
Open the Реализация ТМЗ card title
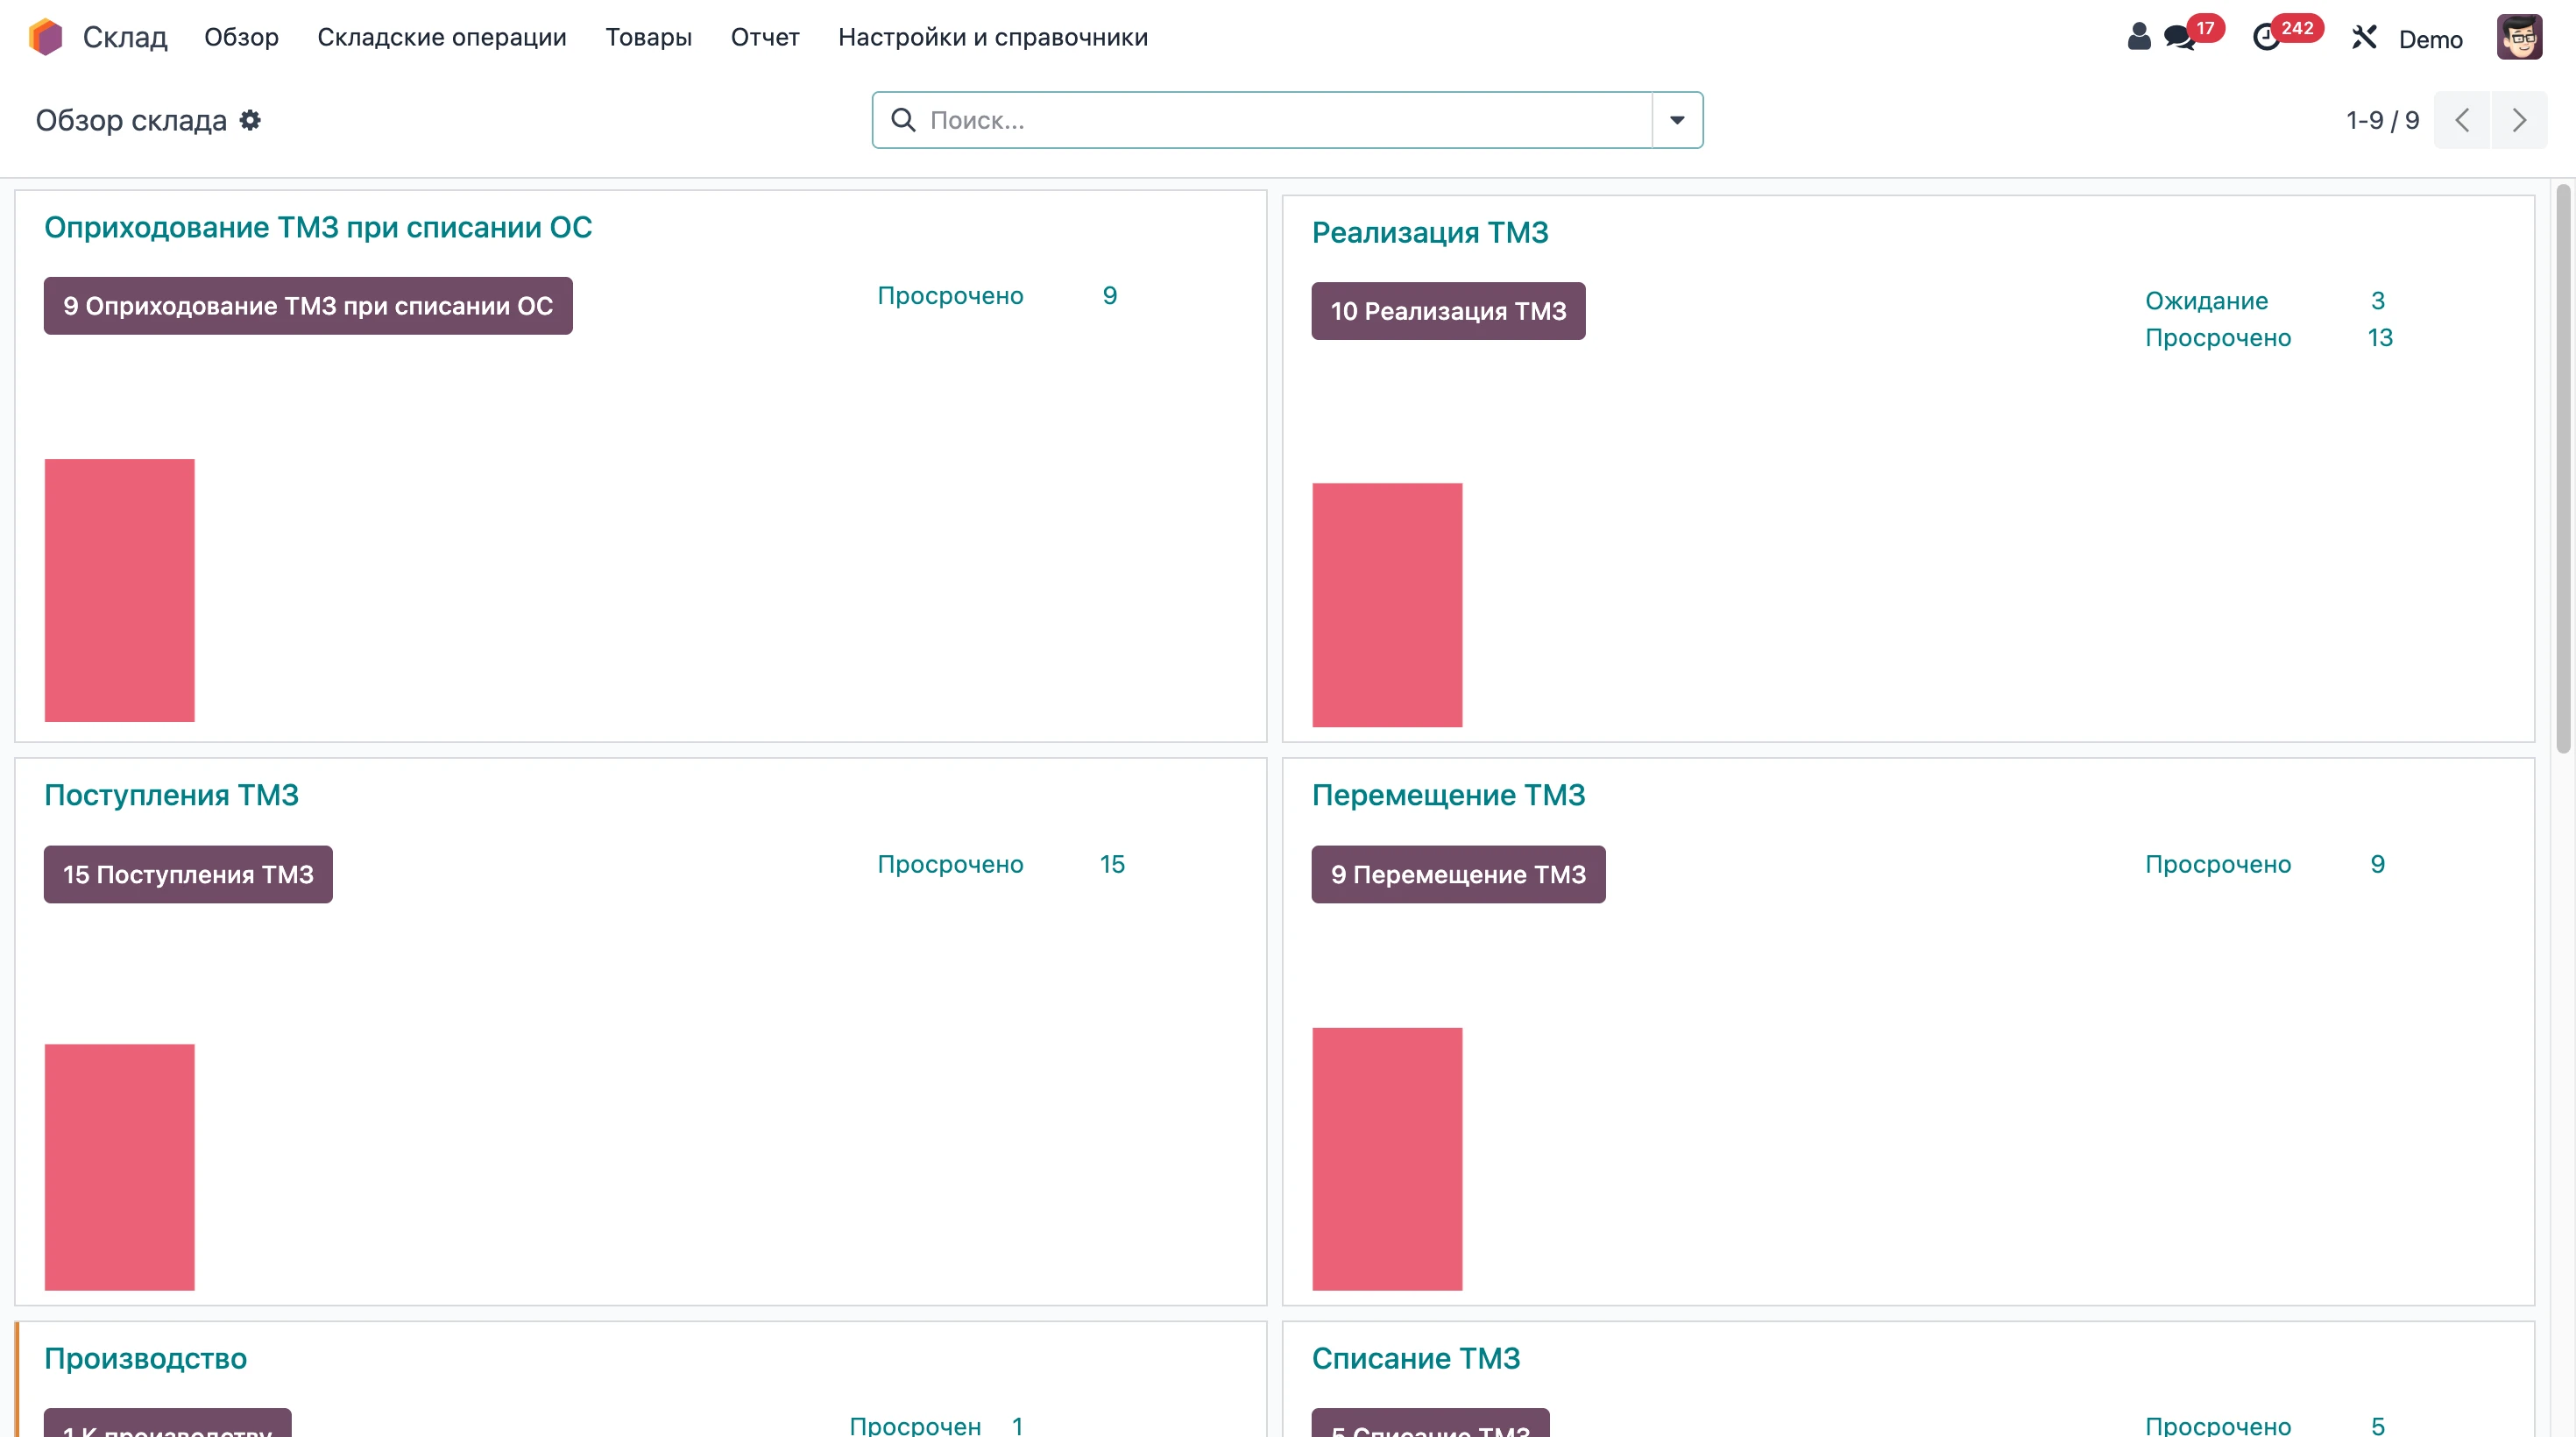click(x=1430, y=232)
